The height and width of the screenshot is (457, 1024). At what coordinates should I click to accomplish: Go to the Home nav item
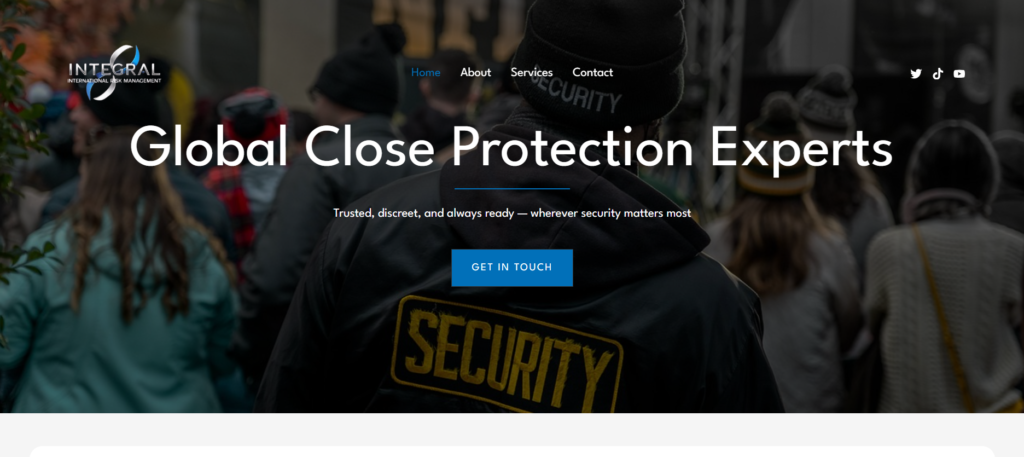(x=426, y=72)
